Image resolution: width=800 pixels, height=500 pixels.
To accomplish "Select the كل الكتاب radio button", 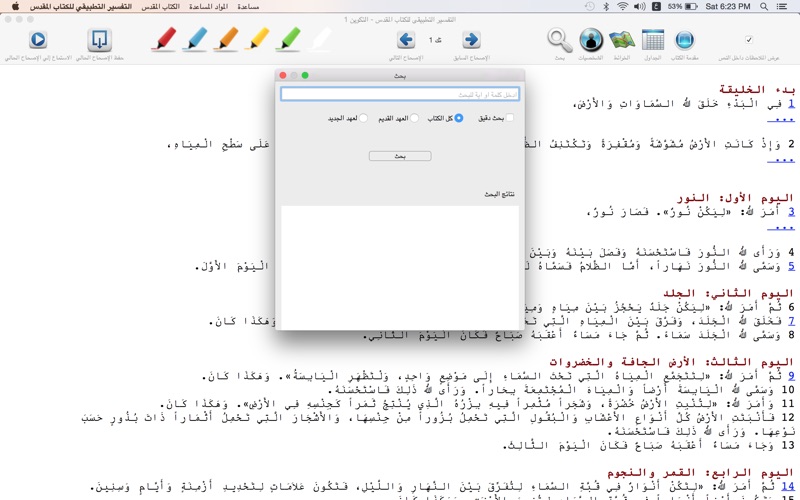I will (459, 118).
